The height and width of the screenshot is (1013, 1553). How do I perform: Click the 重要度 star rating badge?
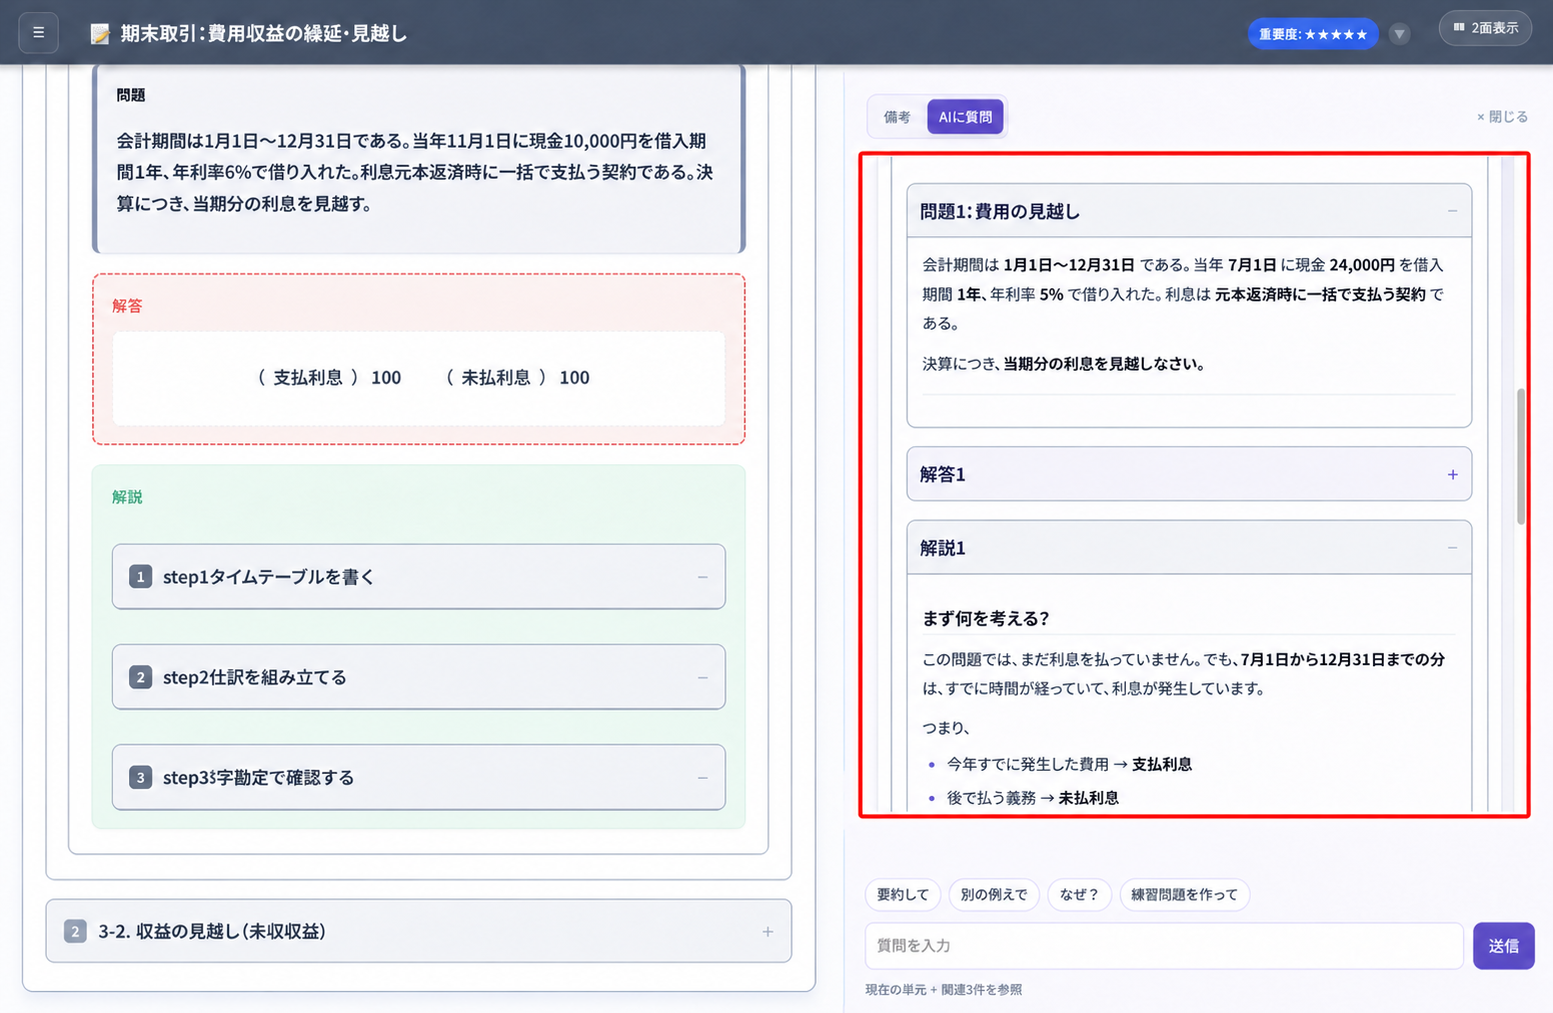pyautogui.click(x=1312, y=34)
